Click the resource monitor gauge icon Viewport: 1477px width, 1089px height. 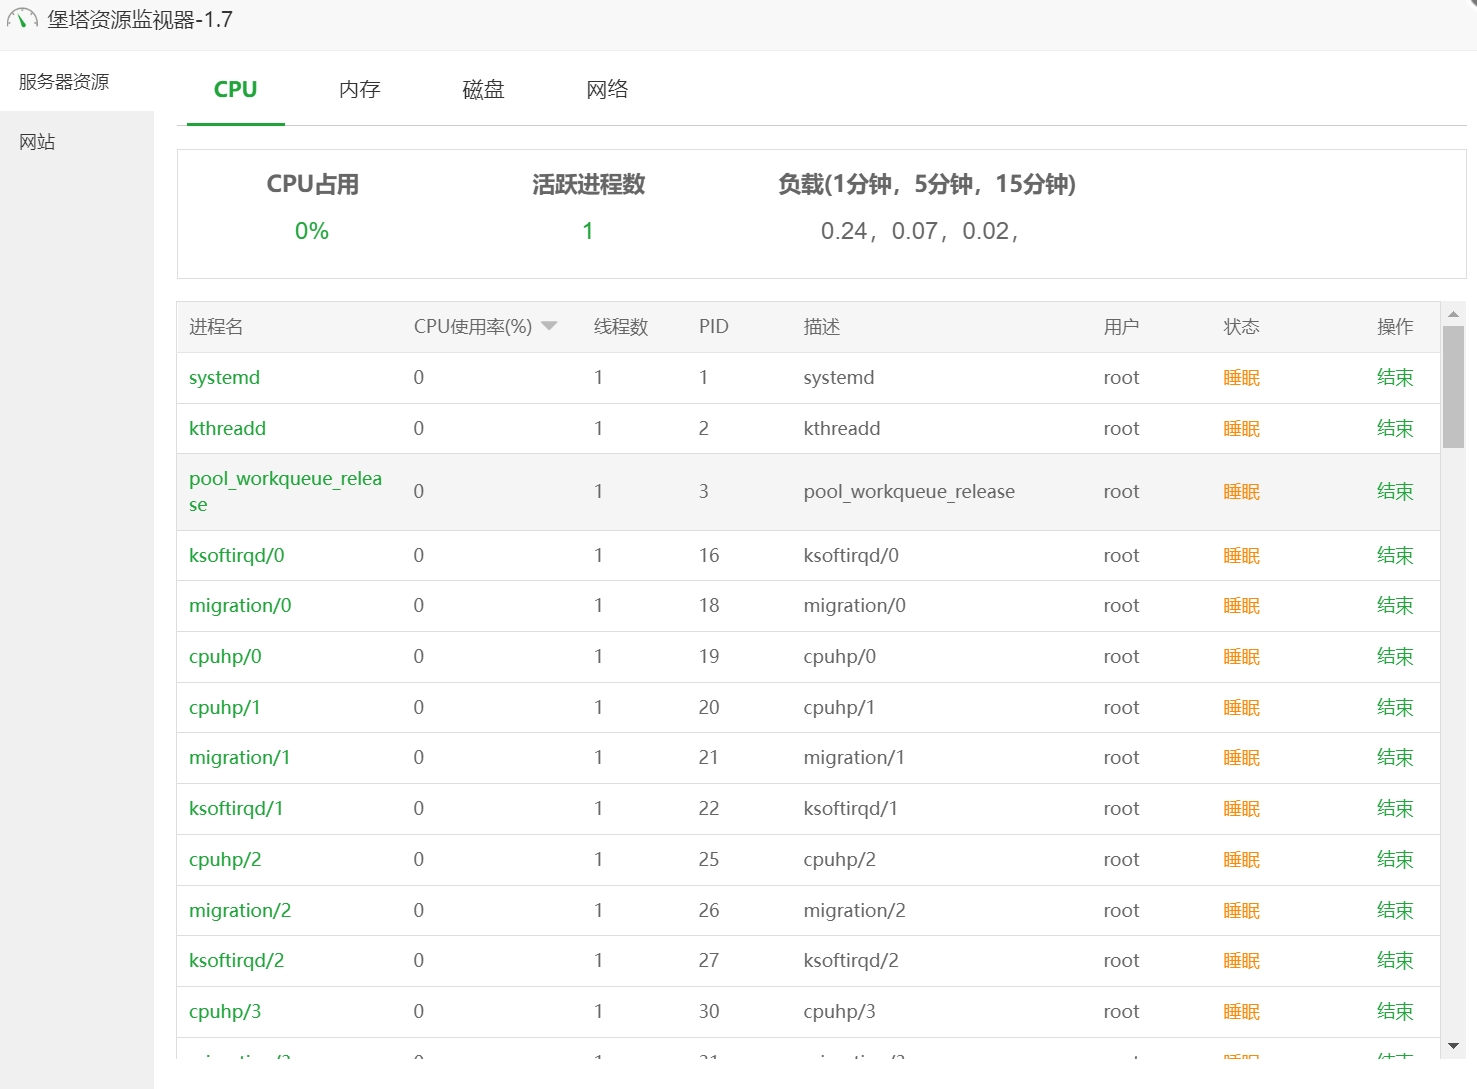coord(22,19)
